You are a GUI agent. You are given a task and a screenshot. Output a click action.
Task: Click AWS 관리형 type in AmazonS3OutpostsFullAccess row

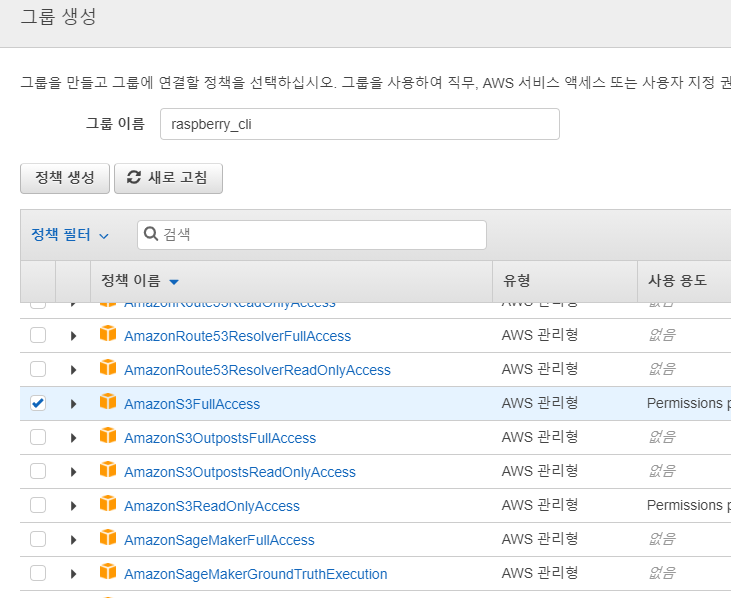pos(540,437)
